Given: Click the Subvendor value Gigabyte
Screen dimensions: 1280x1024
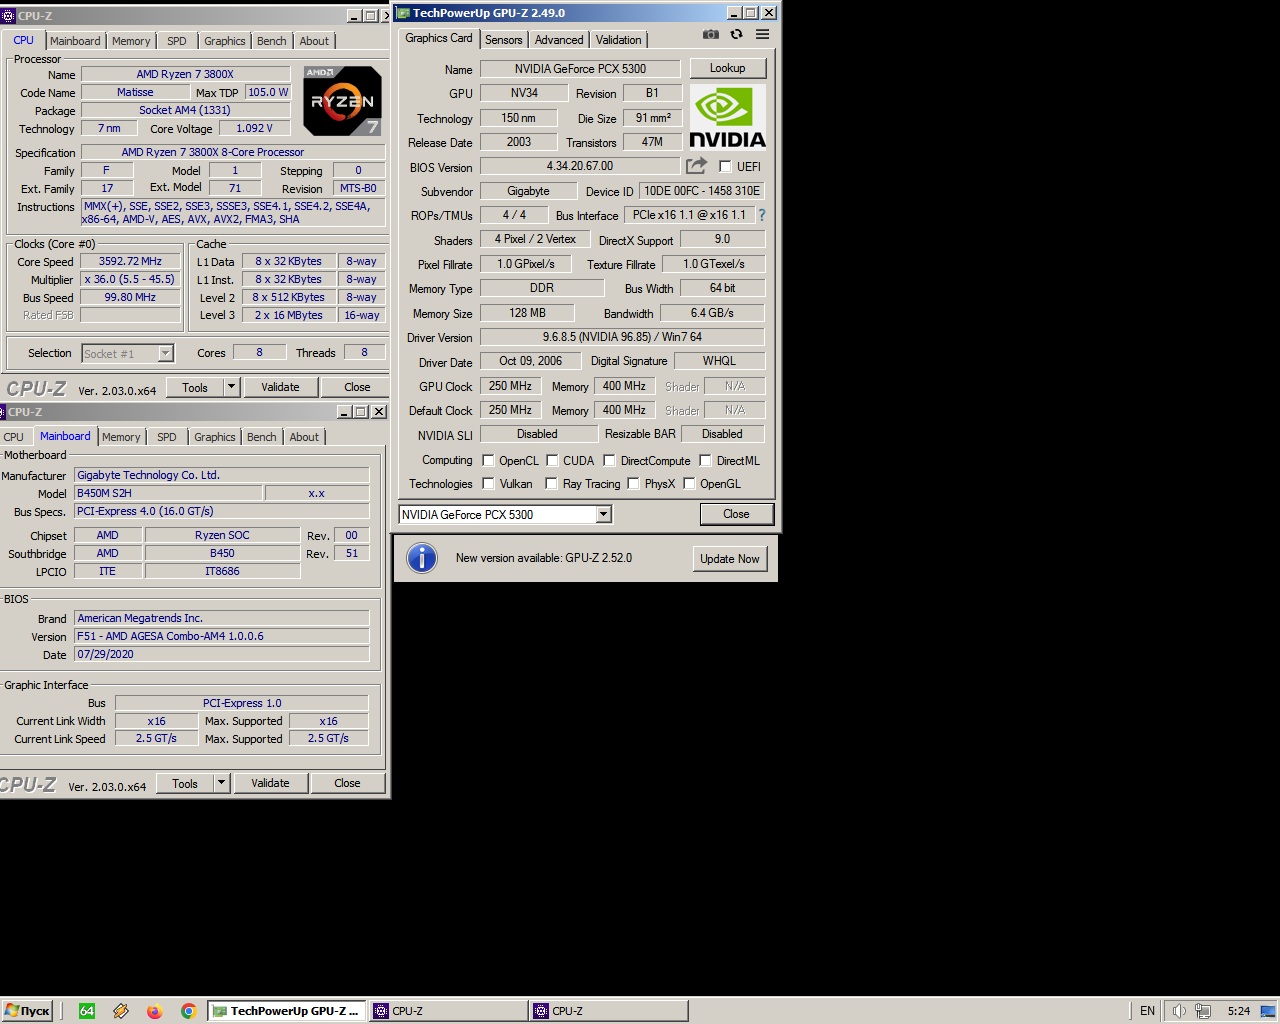Looking at the screenshot, I should pos(528,191).
